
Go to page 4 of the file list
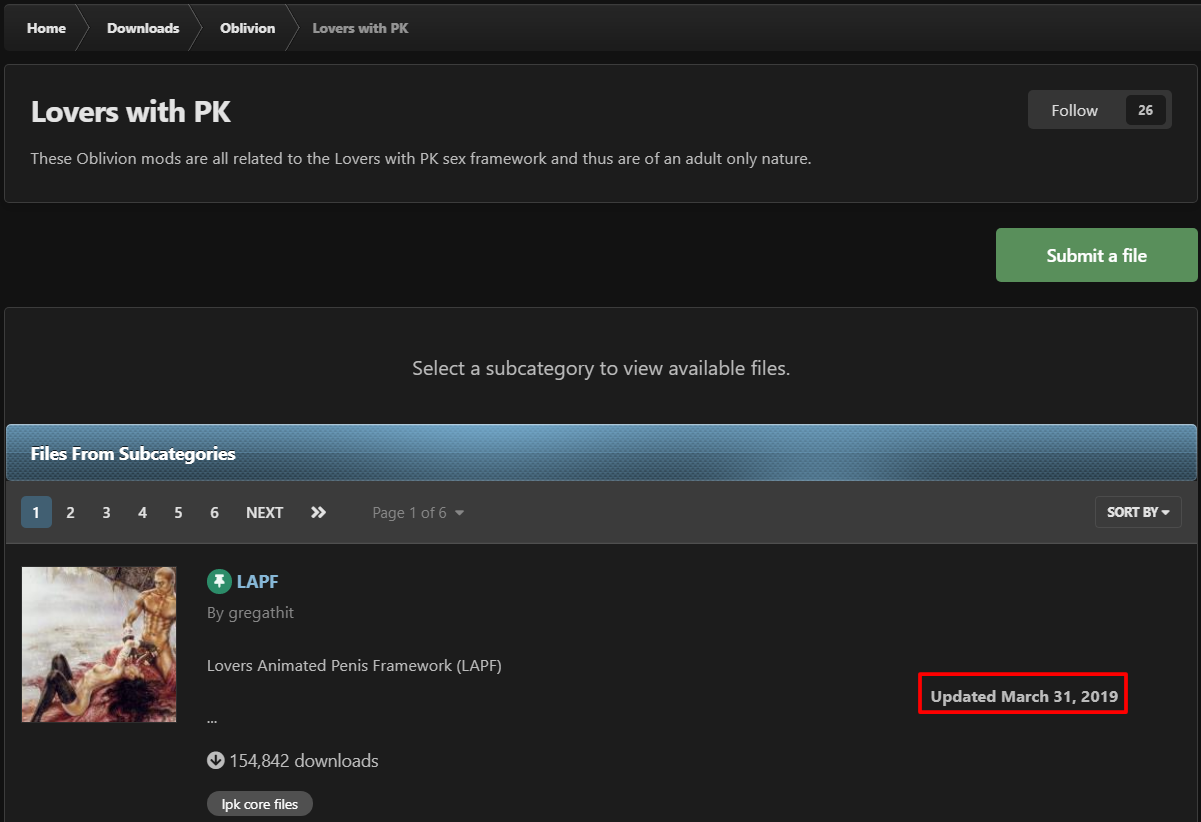(x=142, y=512)
